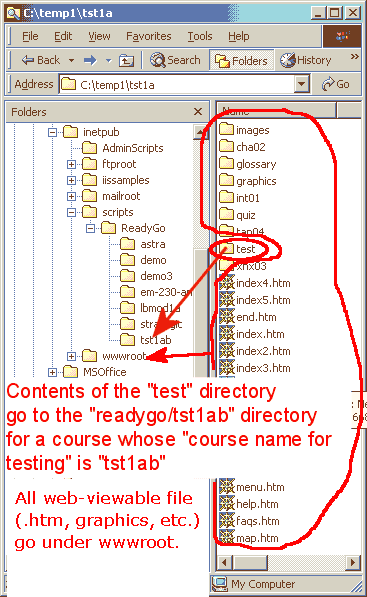Open the Tools menu

[199, 36]
